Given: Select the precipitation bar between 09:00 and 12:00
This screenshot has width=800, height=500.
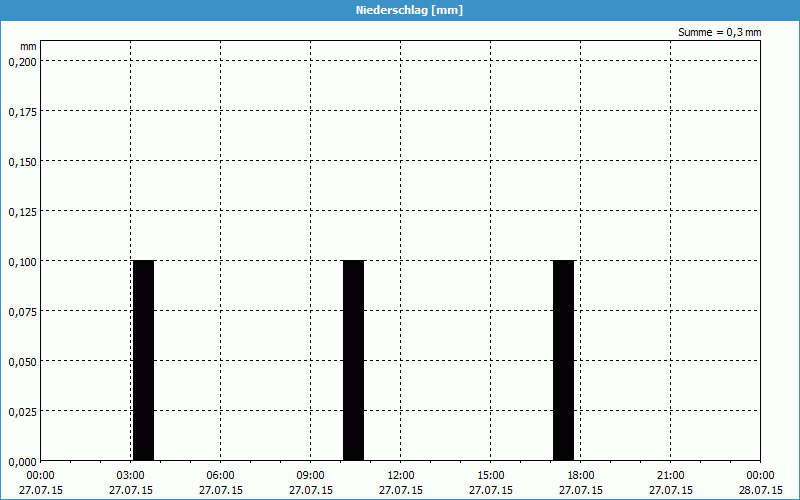Looking at the screenshot, I should pos(353,360).
